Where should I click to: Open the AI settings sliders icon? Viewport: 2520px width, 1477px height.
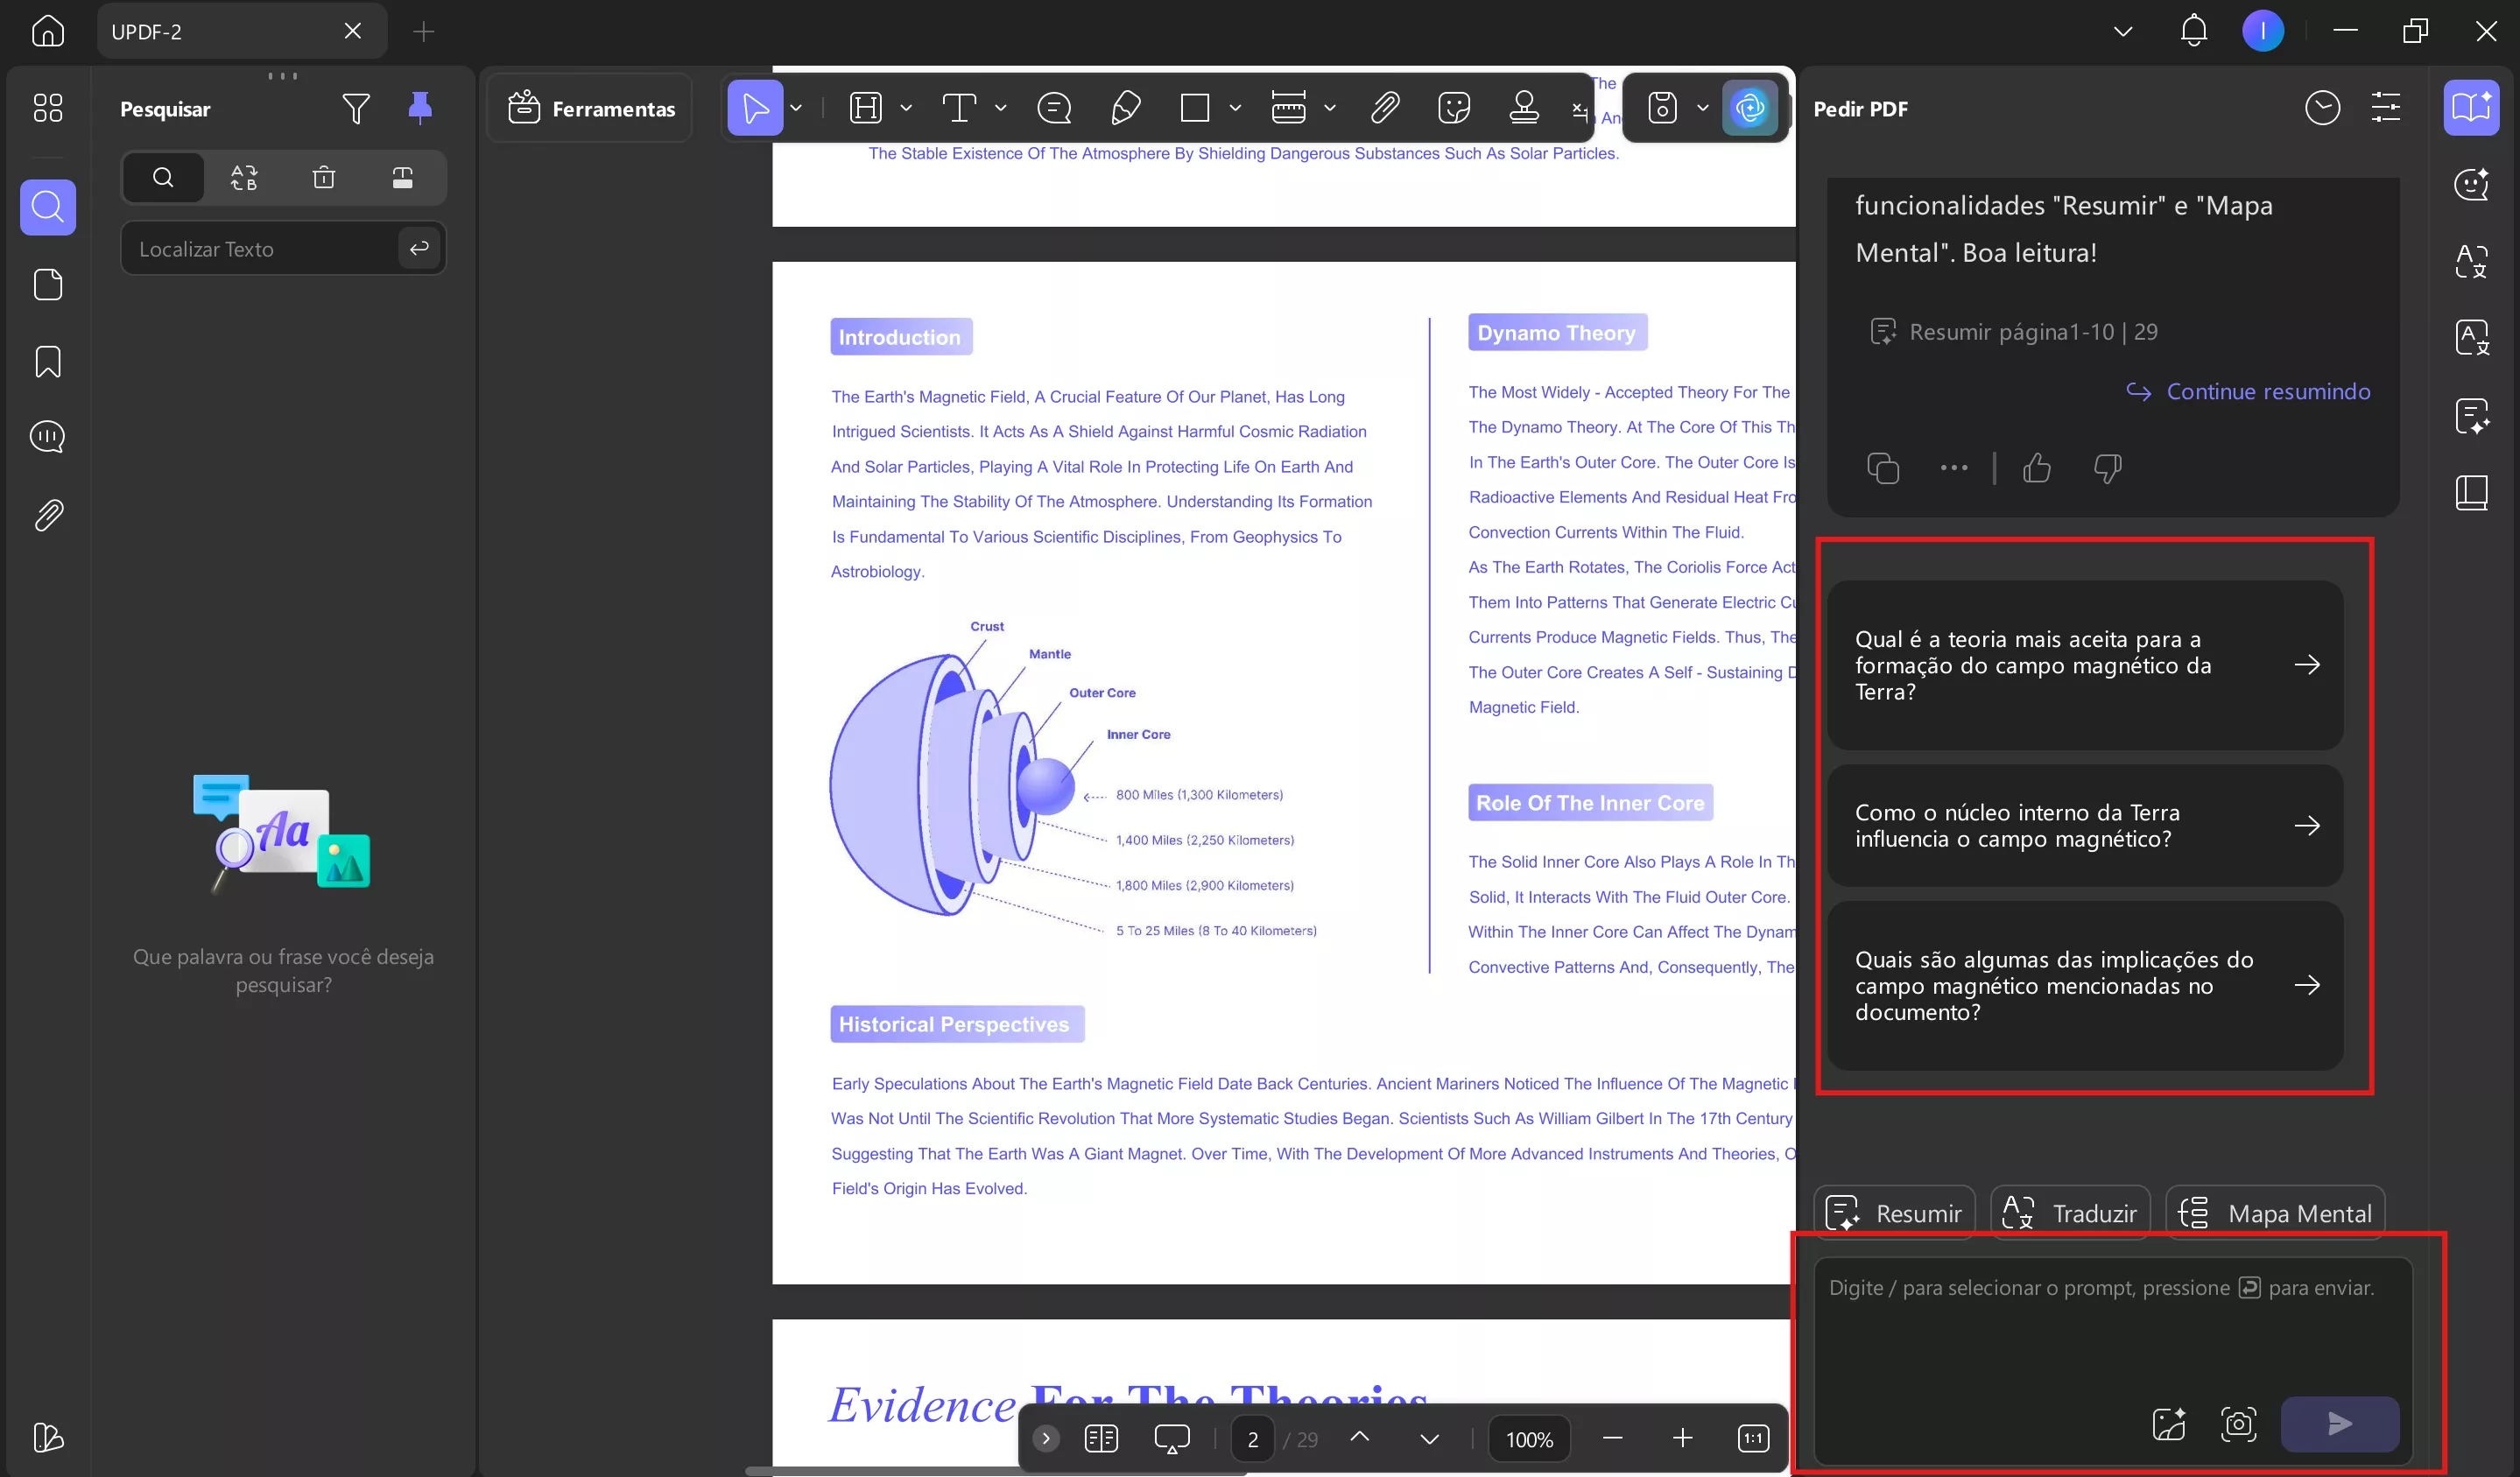[x=2386, y=108]
